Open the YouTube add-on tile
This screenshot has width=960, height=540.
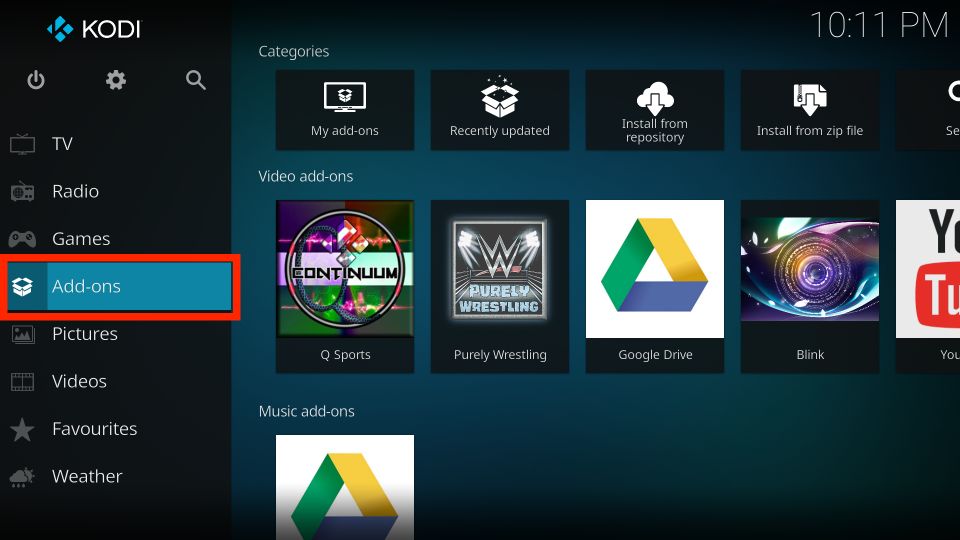click(928, 287)
